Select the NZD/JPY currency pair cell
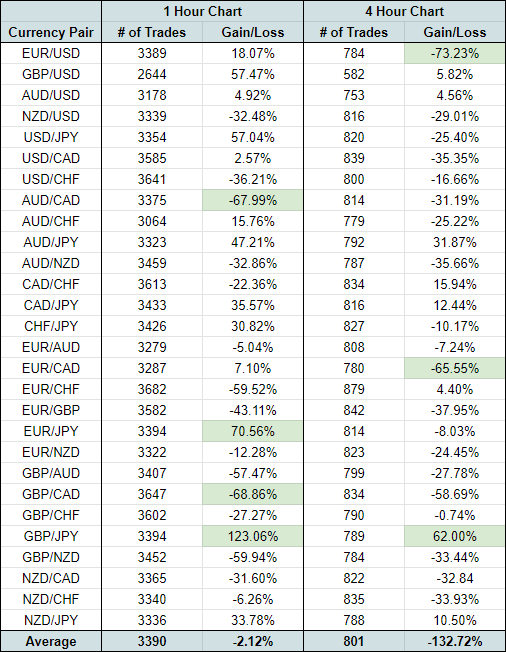506x652 pixels. point(51,620)
